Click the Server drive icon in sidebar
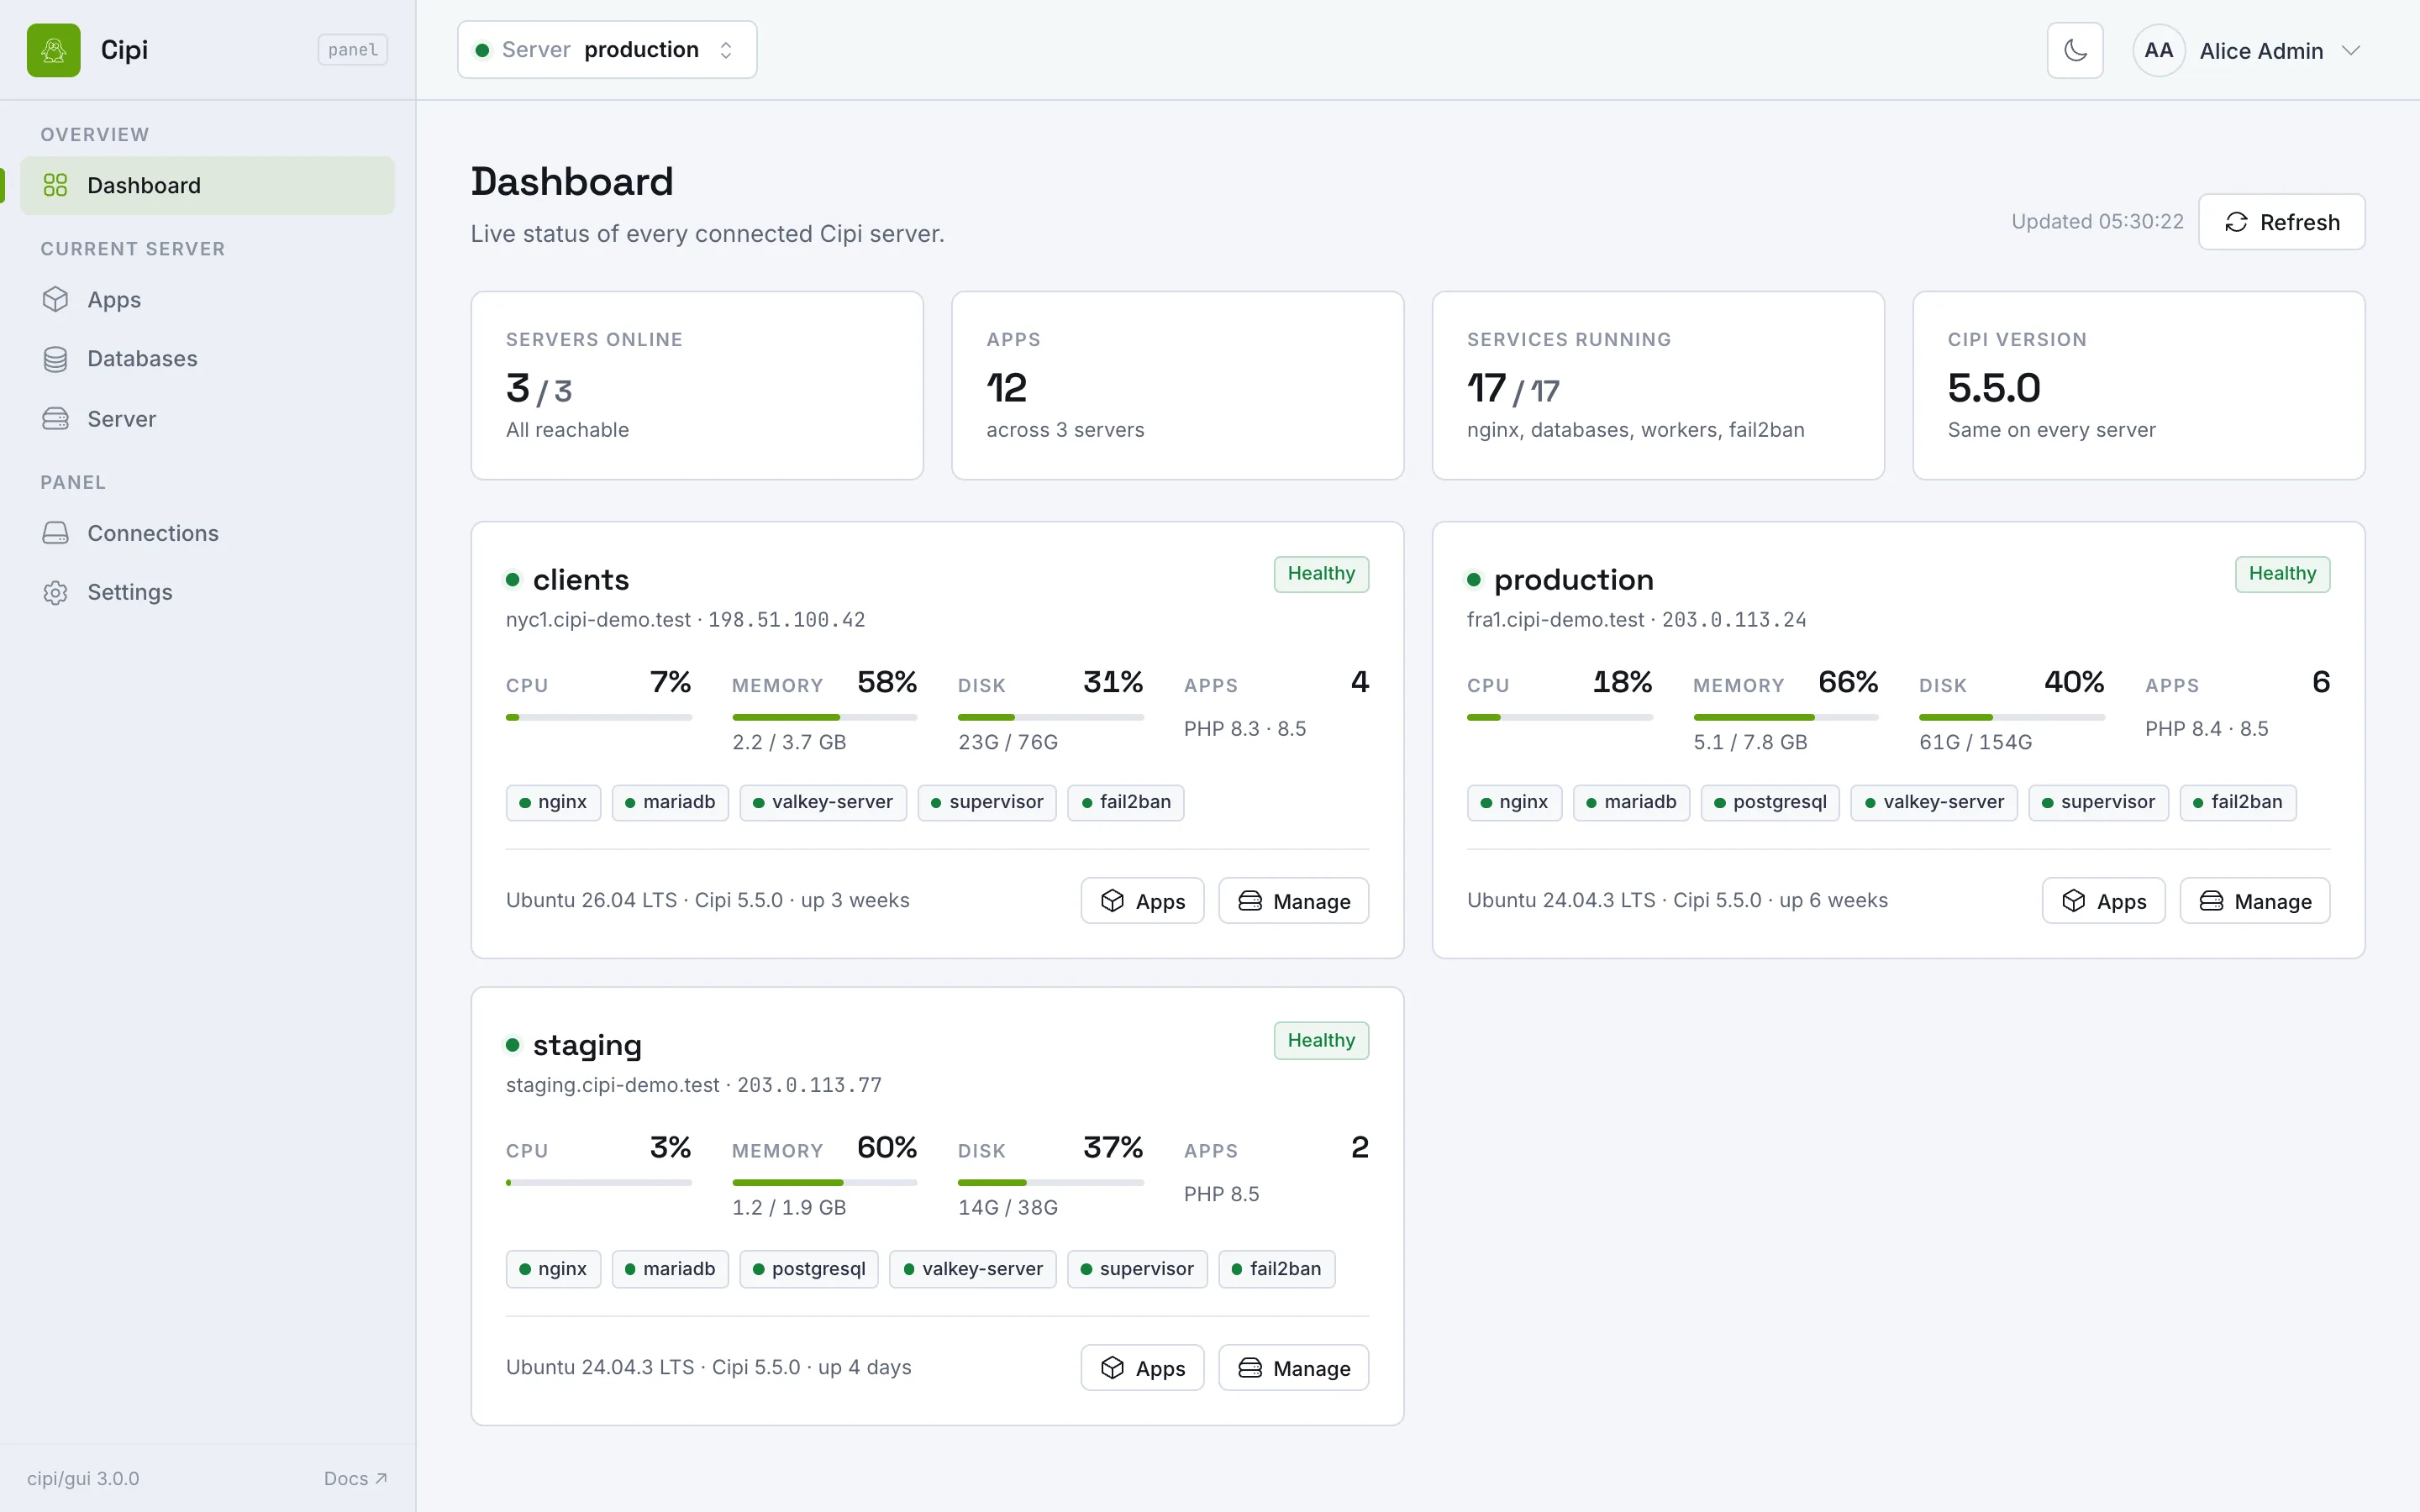 coord(55,419)
